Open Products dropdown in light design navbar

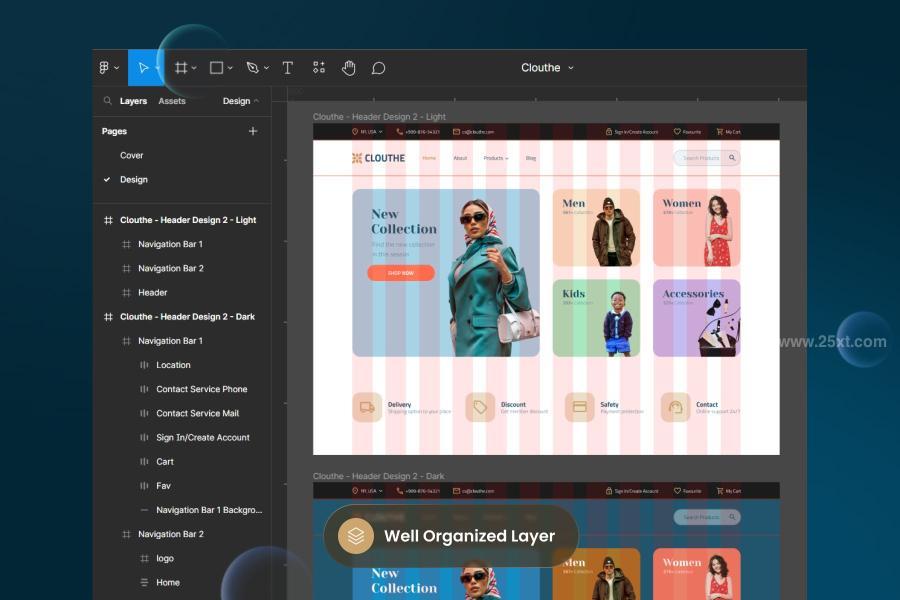(496, 158)
